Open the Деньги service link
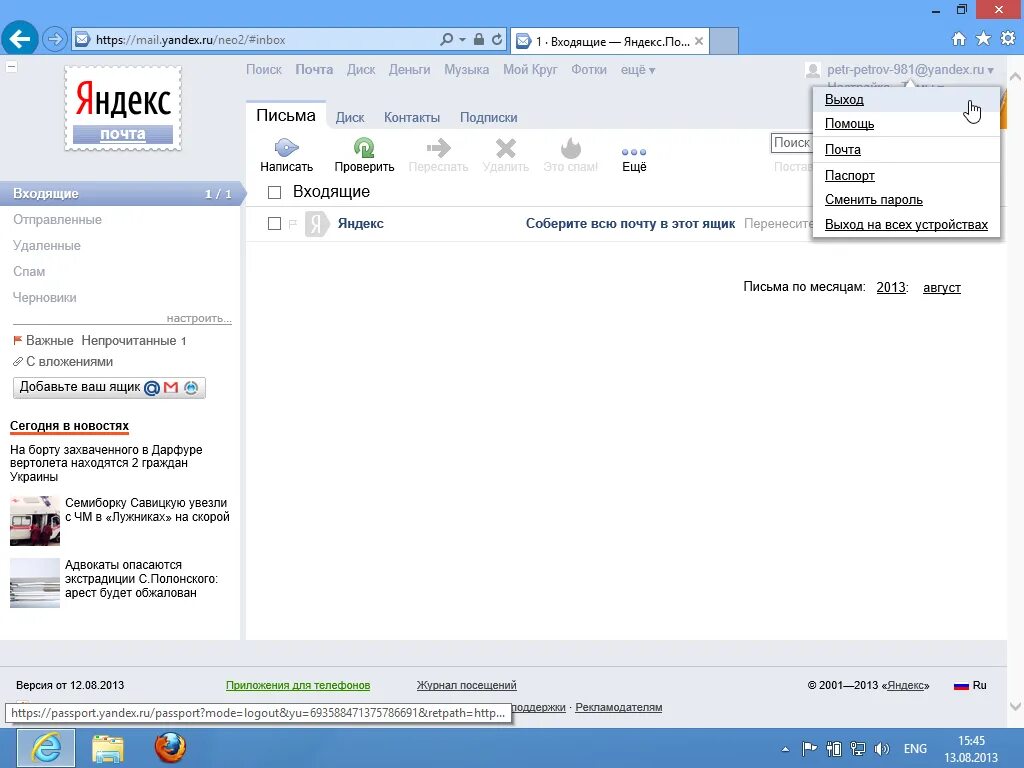This screenshot has width=1024, height=768. pos(409,70)
